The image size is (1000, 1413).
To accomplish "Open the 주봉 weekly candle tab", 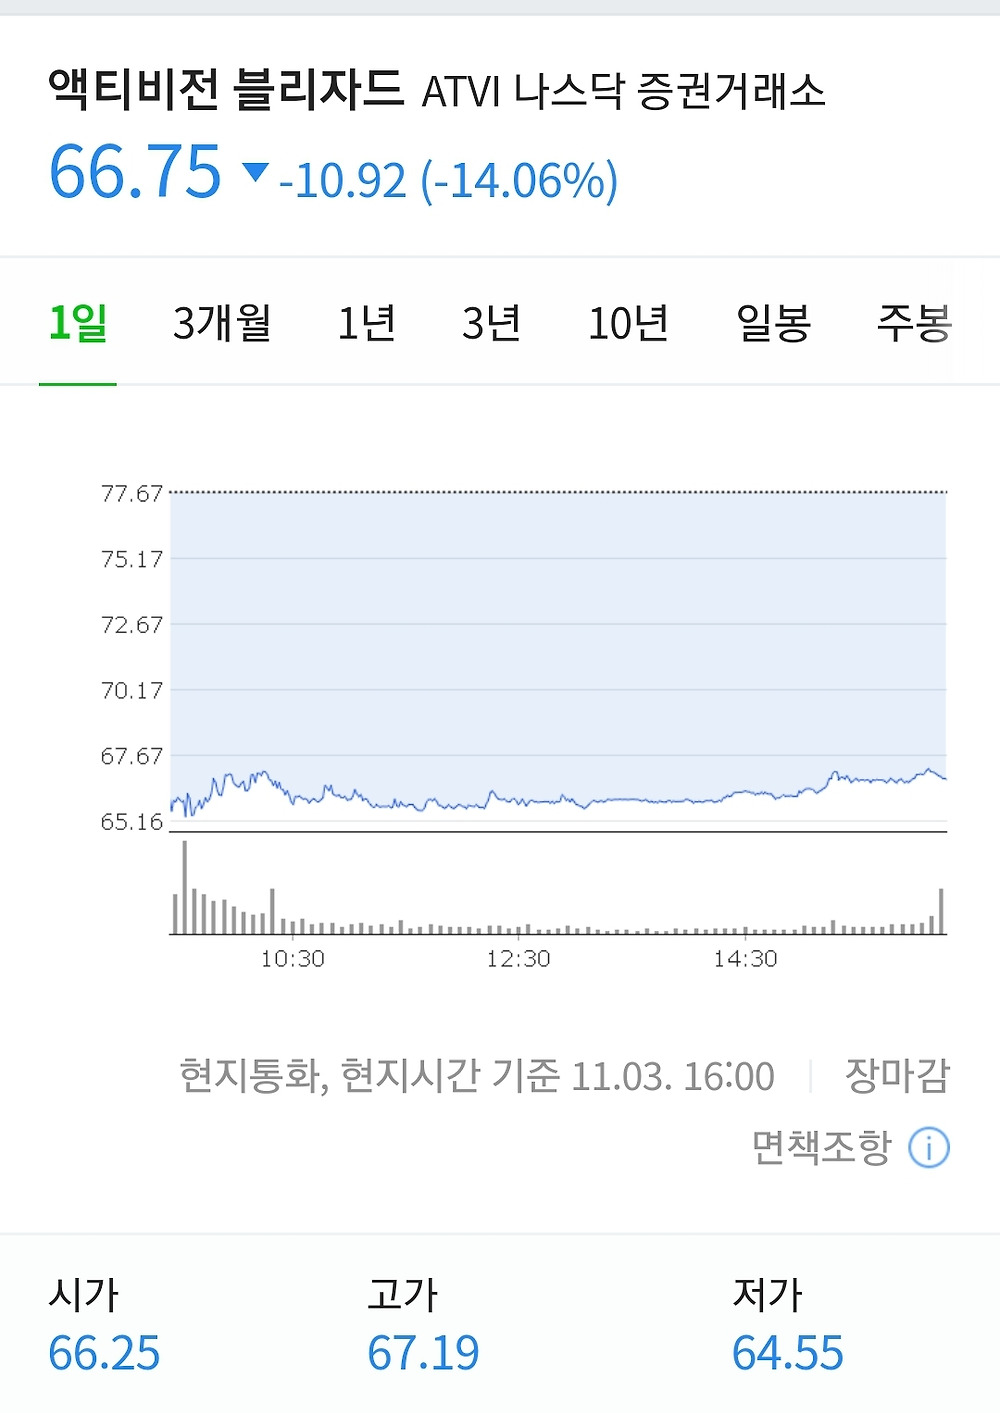I will [x=914, y=323].
